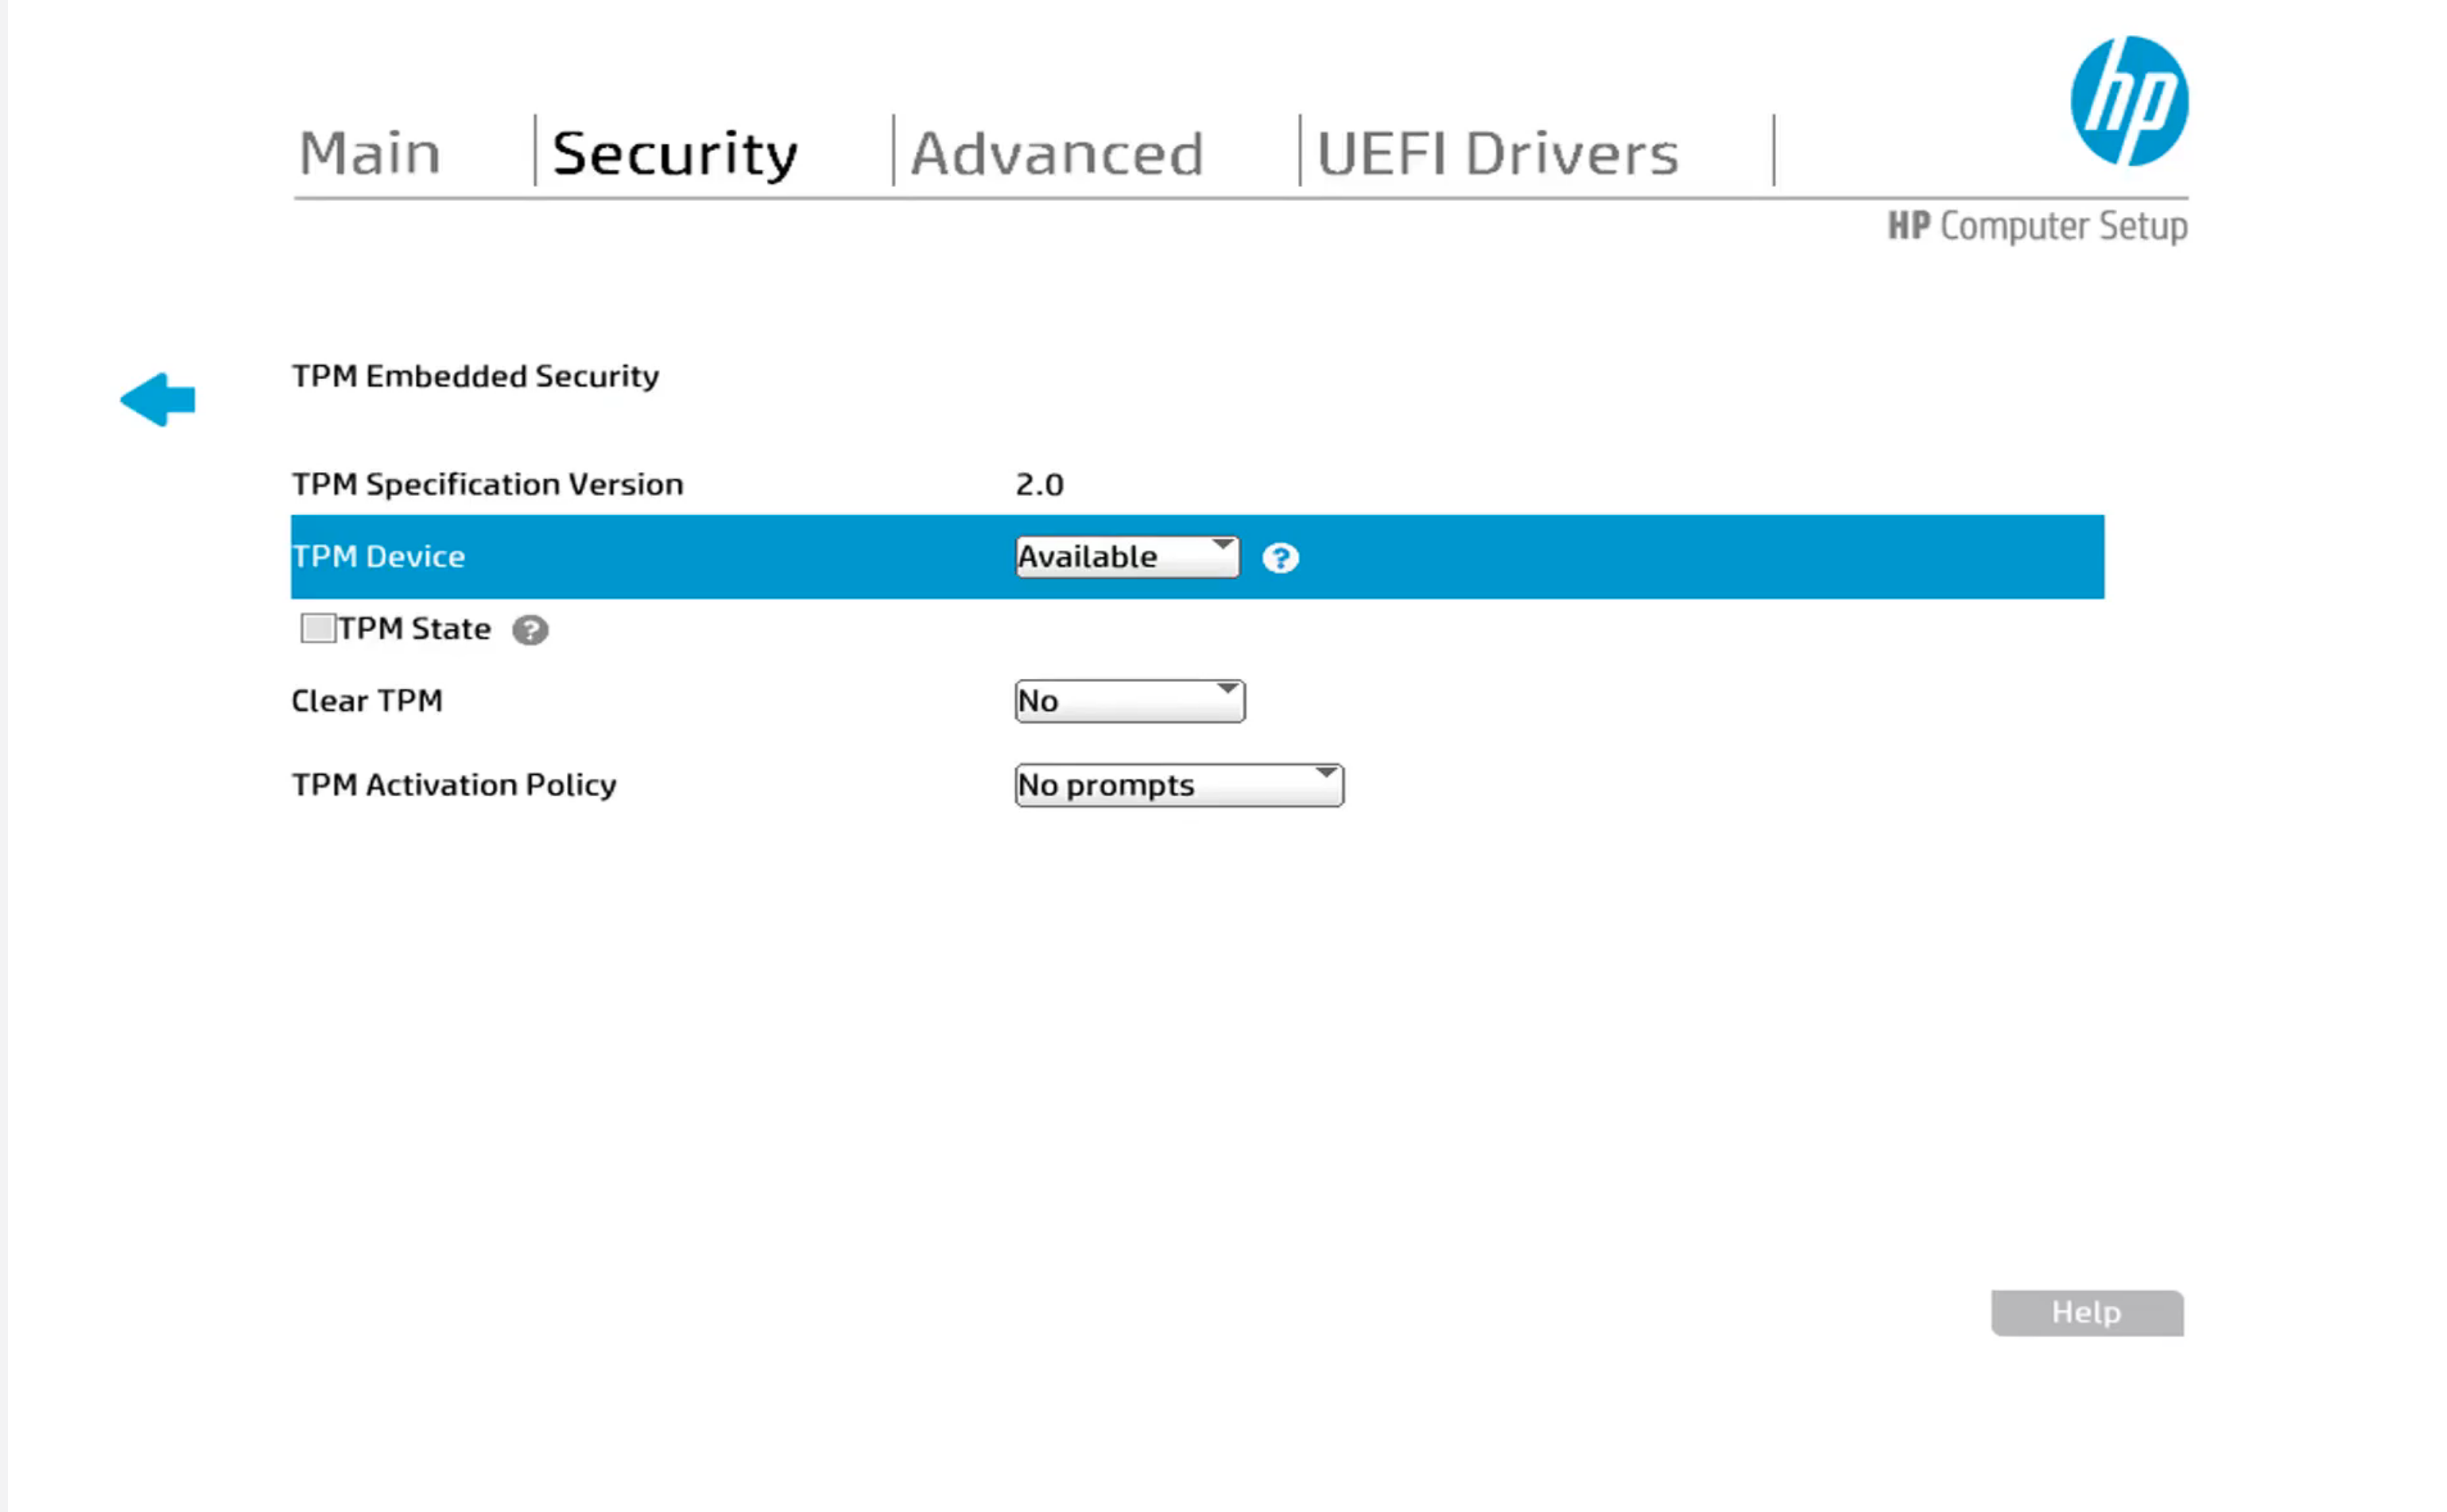This screenshot has width=2447, height=1512.
Task: Expand the Clear TPM dropdown
Action: [1128, 701]
